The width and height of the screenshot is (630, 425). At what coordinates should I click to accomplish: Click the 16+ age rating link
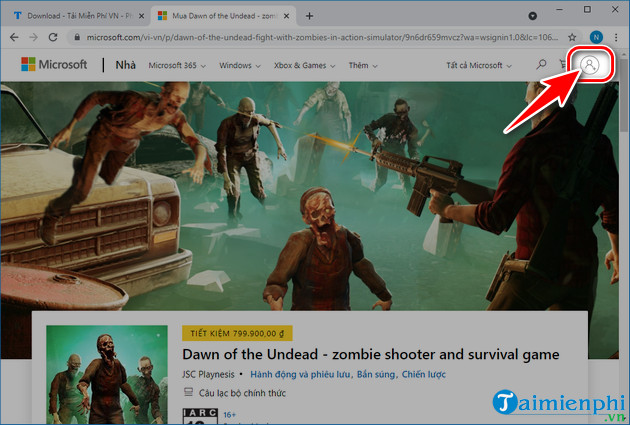pyautogui.click(x=229, y=415)
